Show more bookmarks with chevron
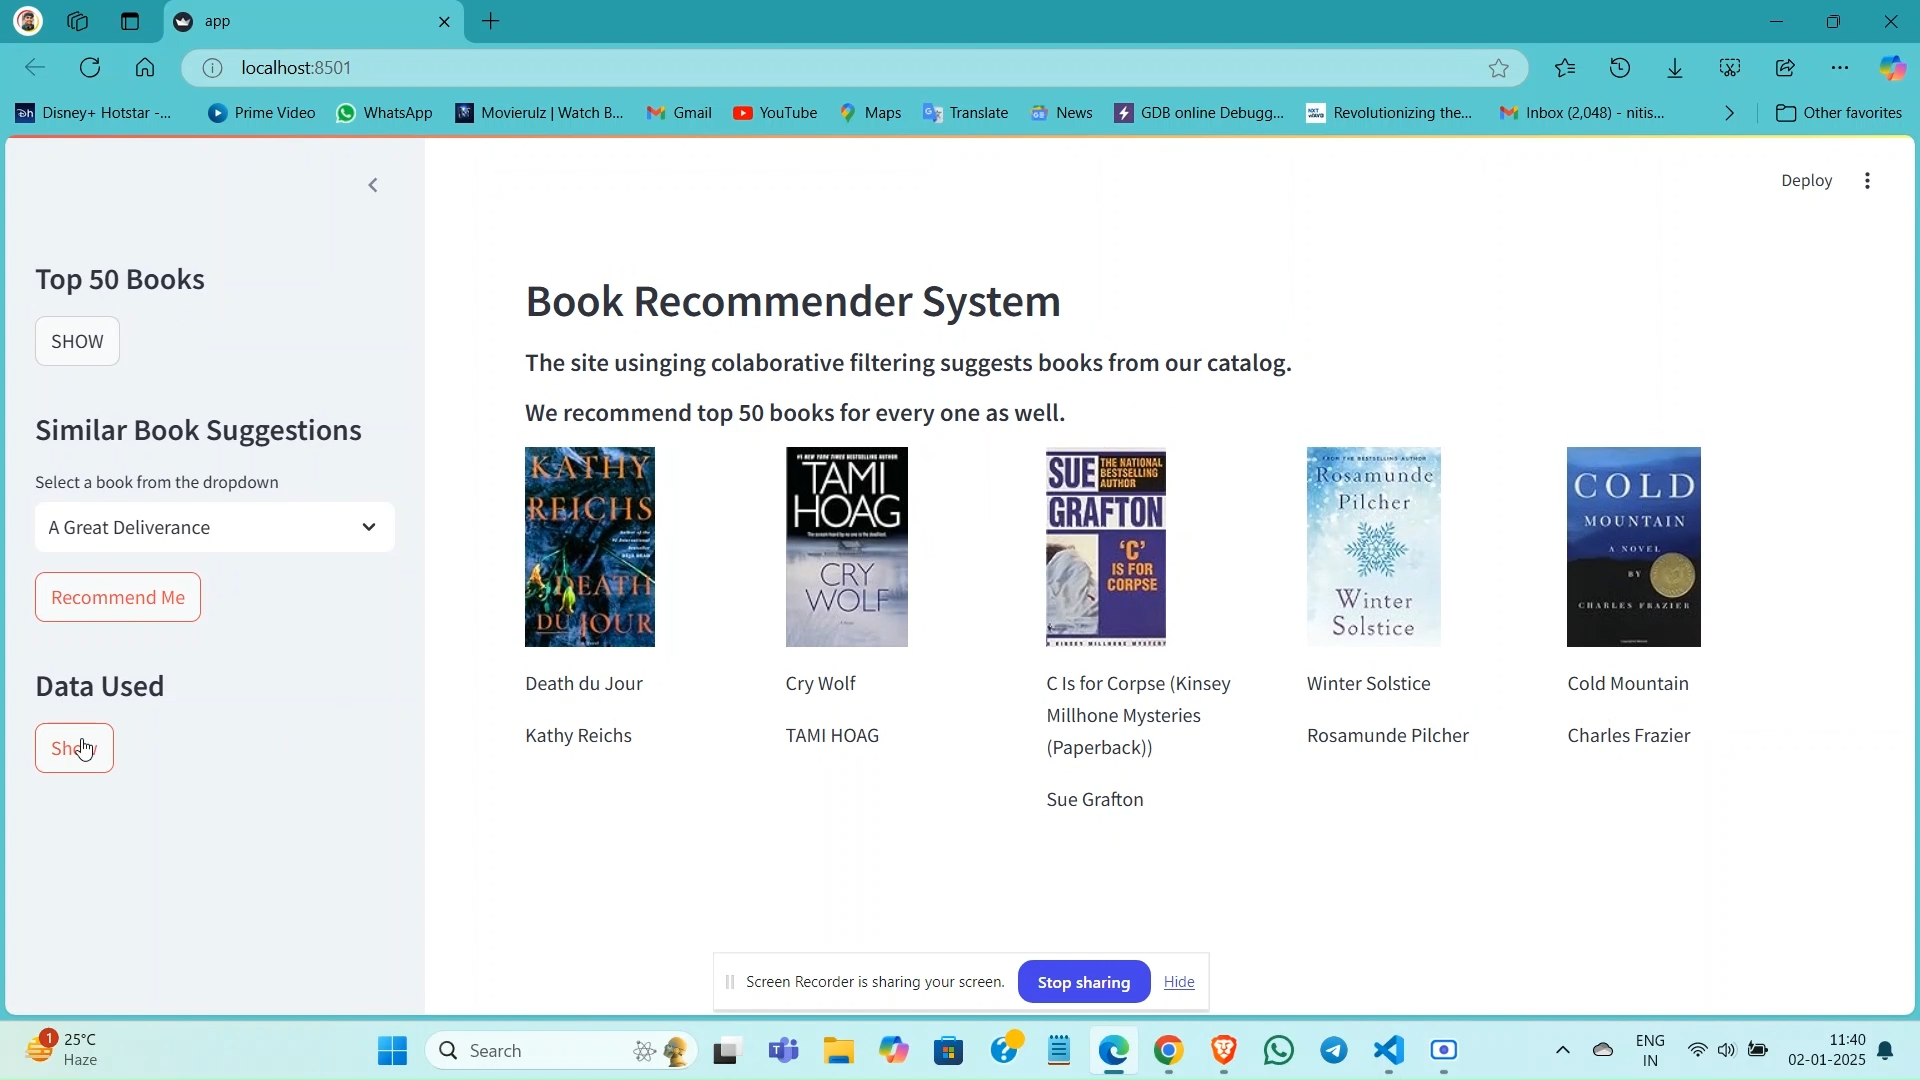Screen dimensions: 1920x1080 pyautogui.click(x=1731, y=114)
